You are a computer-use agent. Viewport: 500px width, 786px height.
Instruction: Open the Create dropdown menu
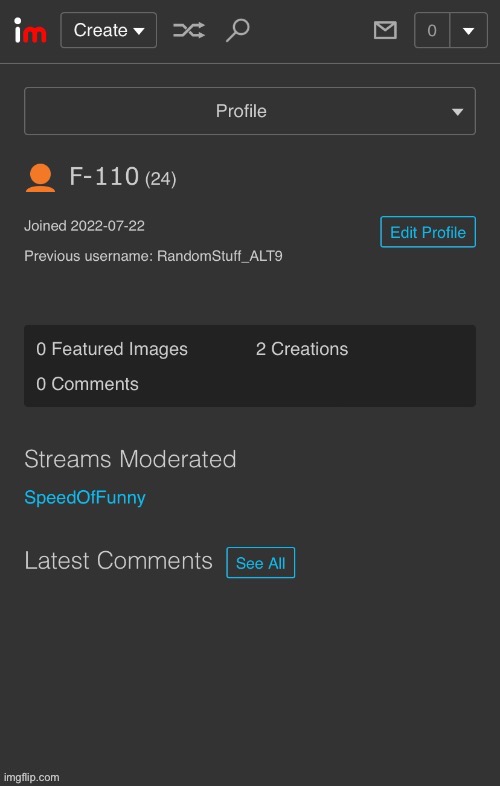[x=109, y=30]
